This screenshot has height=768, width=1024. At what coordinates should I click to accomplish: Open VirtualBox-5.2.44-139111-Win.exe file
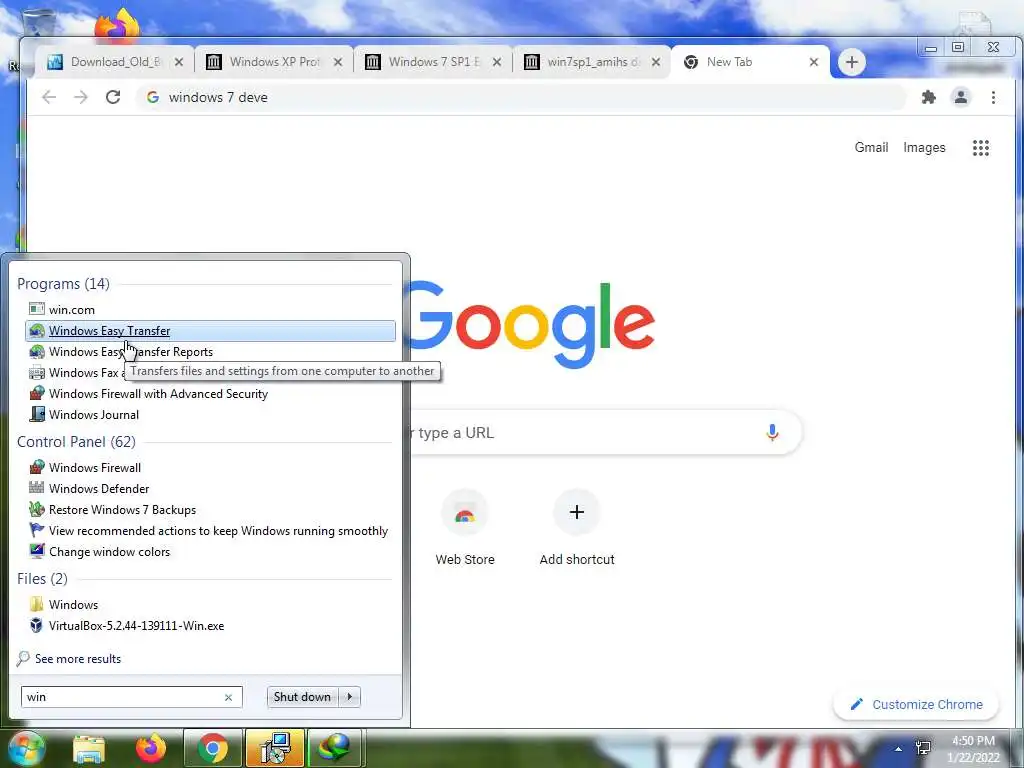point(136,626)
